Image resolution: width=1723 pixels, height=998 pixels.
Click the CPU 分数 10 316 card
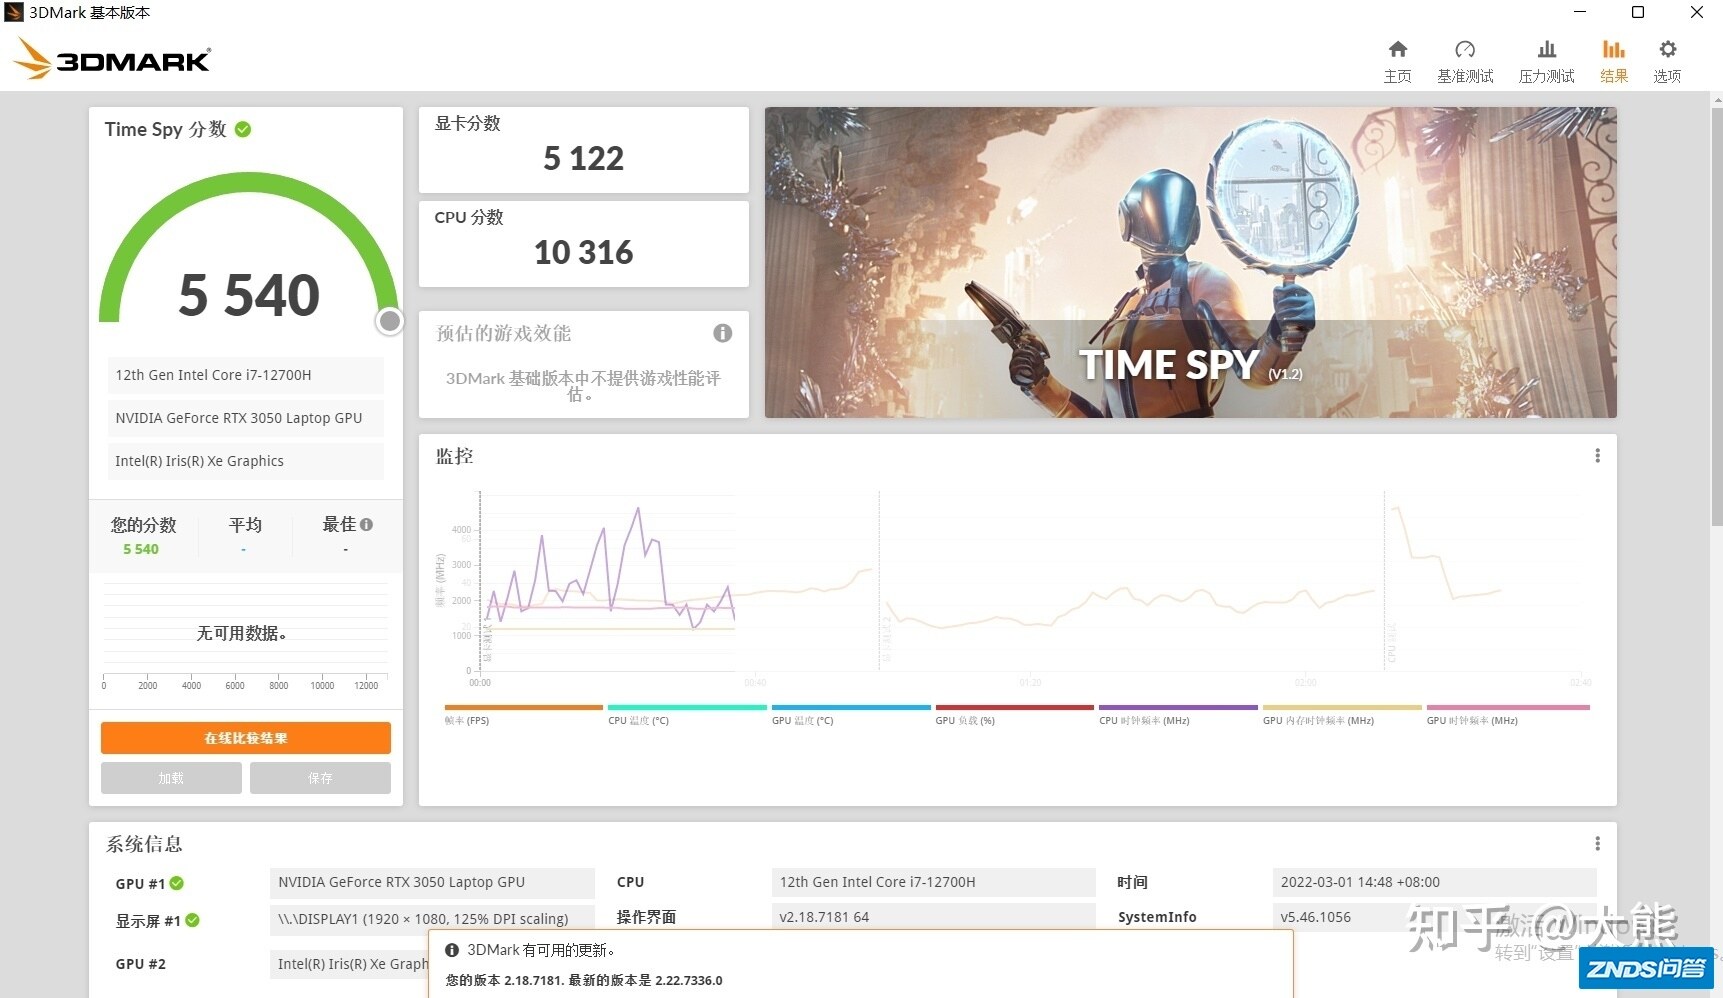583,244
